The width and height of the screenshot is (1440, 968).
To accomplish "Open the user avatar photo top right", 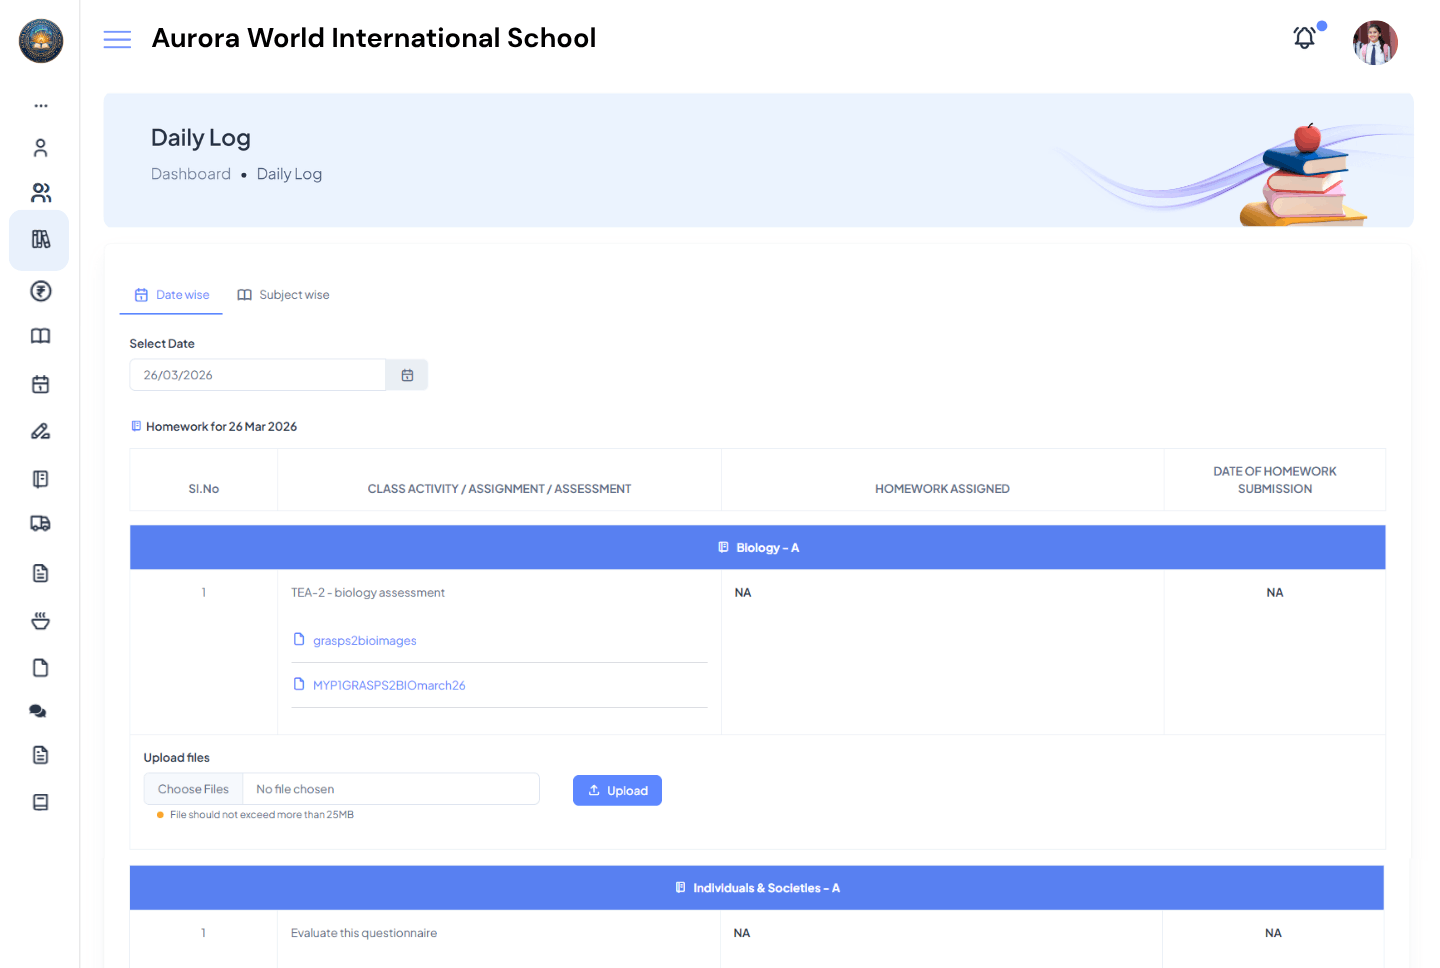I will [1375, 41].
